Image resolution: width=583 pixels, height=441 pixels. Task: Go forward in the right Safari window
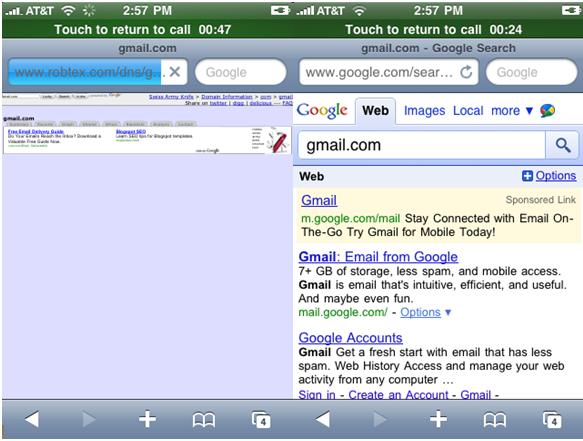(x=380, y=419)
